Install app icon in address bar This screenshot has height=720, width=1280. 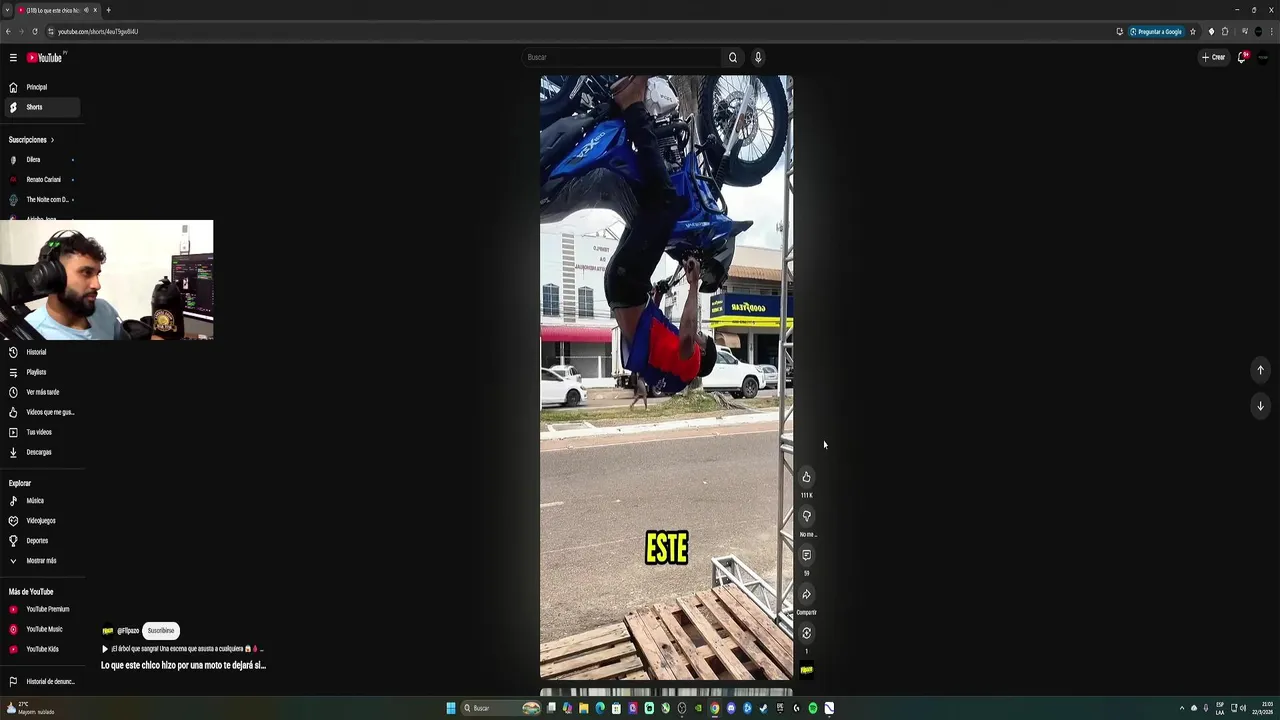(1119, 31)
